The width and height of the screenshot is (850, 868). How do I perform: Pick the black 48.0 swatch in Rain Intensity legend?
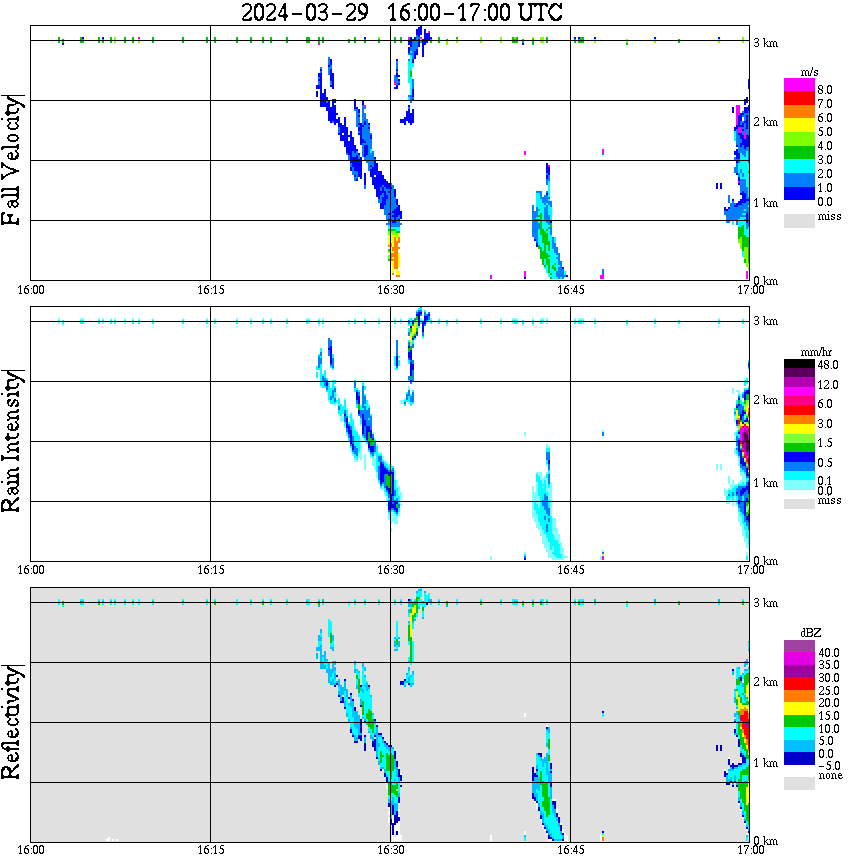799,364
